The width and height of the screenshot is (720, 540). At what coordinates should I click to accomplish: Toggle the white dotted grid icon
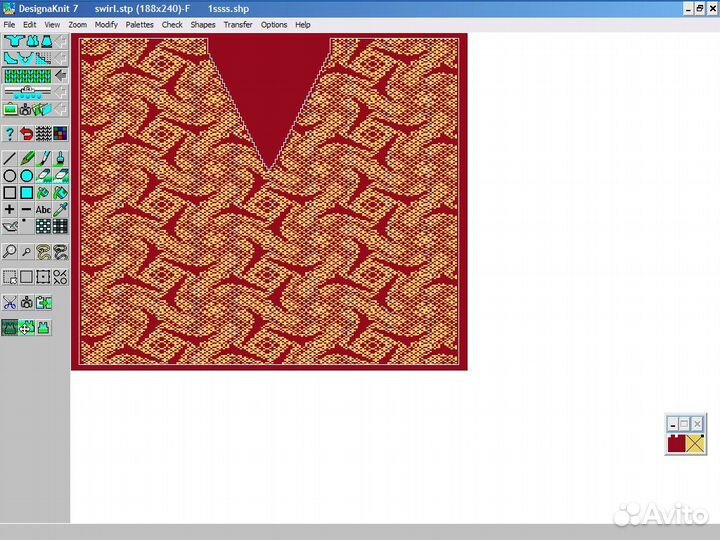click(44, 226)
